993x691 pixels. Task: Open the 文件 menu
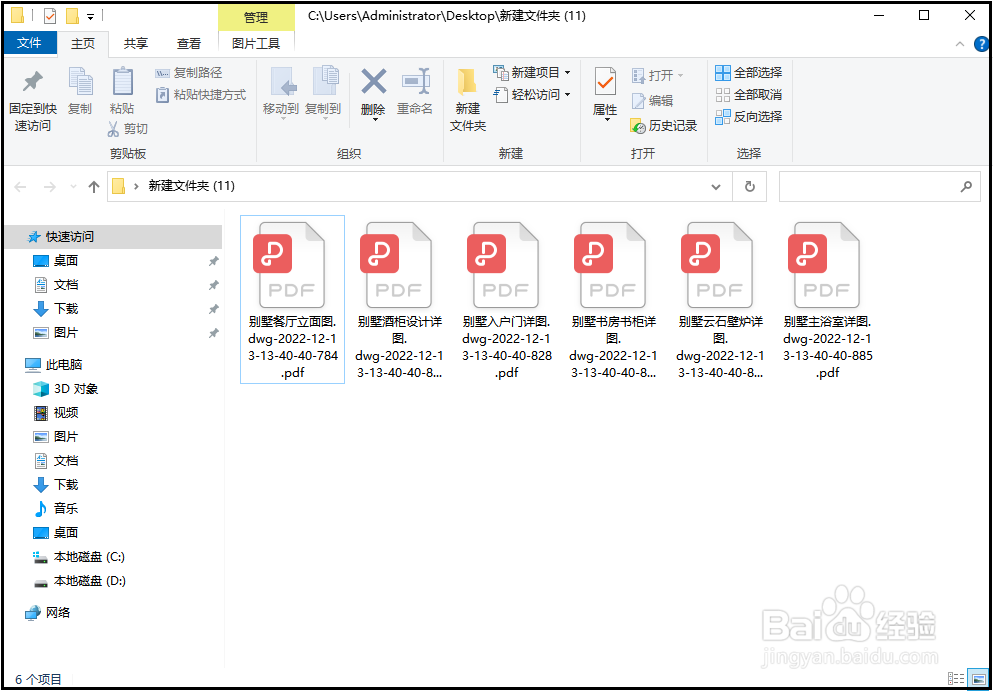pyautogui.click(x=31, y=43)
